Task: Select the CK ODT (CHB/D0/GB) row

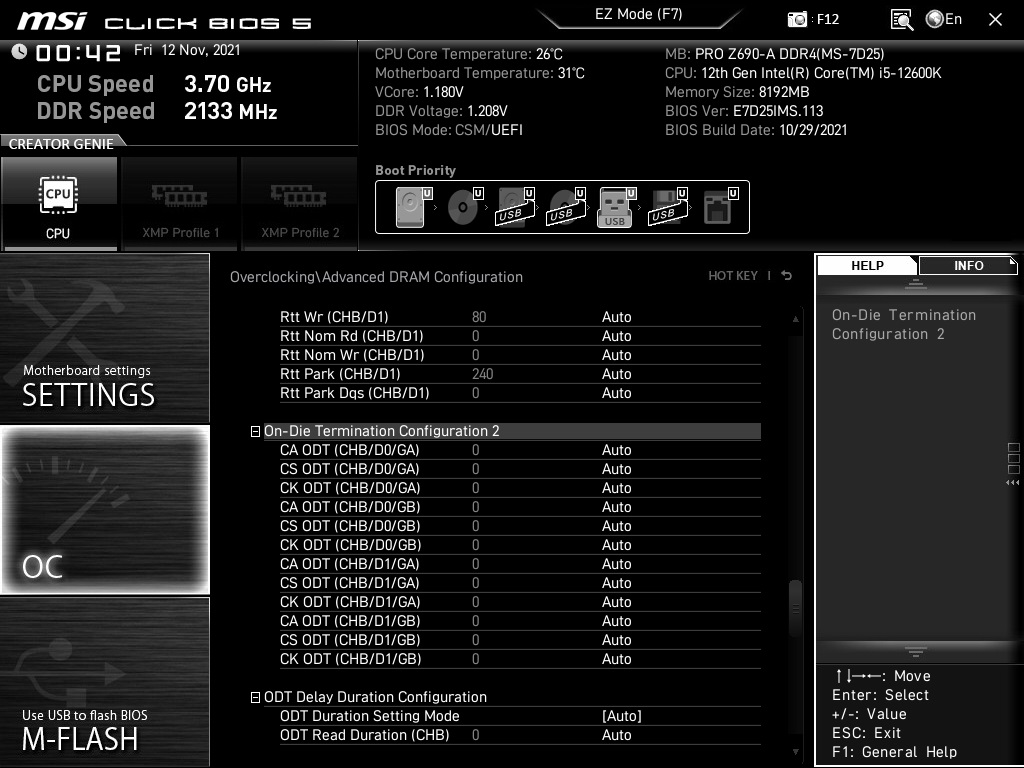Action: coord(520,545)
